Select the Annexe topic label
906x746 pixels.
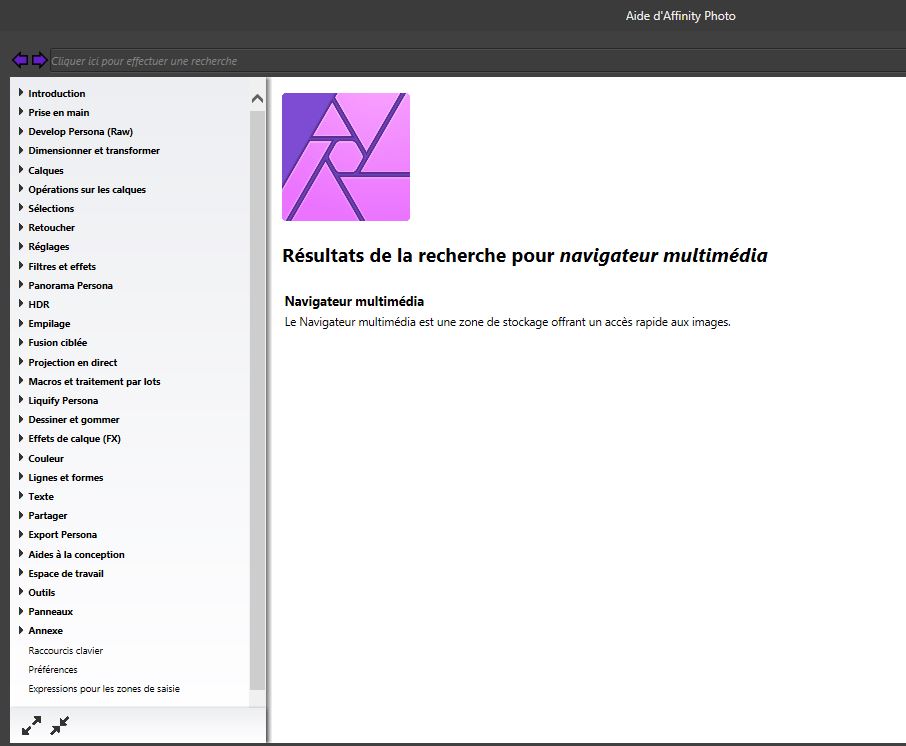[x=46, y=630]
